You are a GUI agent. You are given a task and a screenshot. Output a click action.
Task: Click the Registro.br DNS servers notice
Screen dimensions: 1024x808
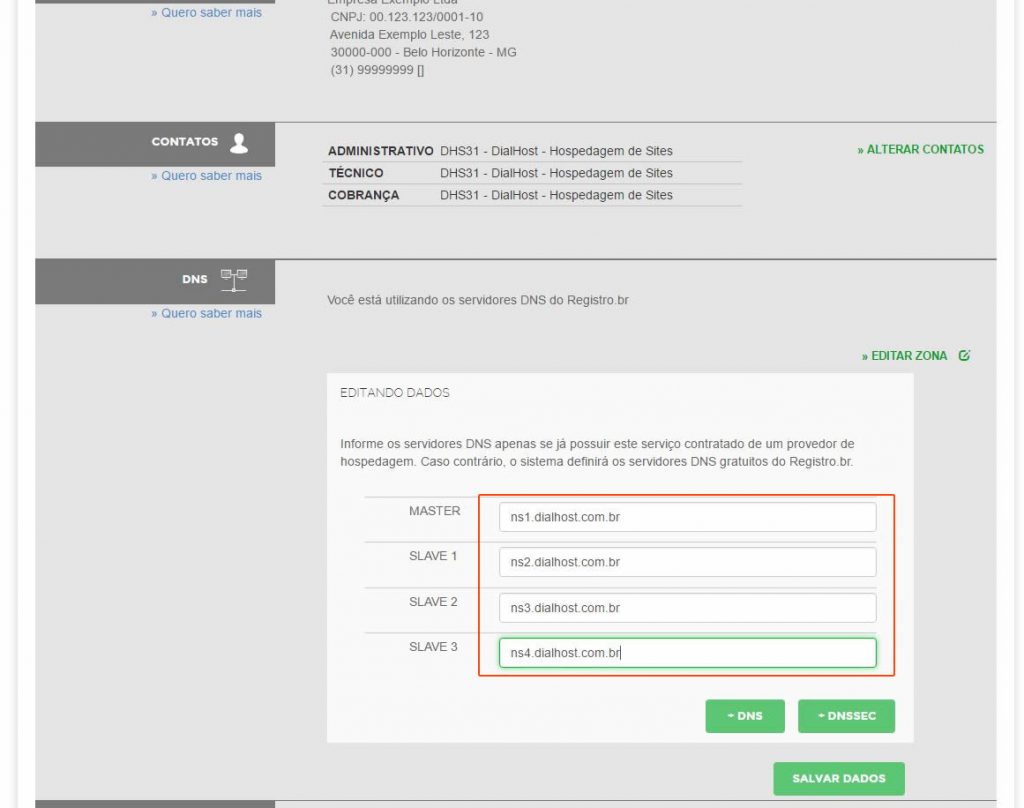coord(477,300)
